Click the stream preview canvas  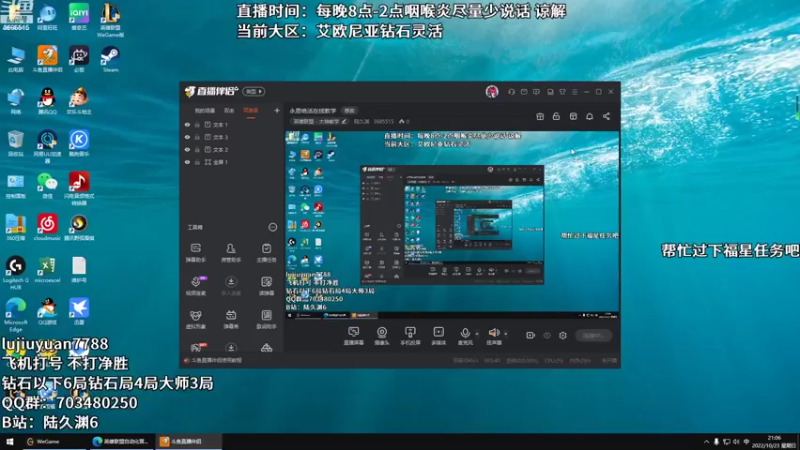pyautogui.click(x=452, y=225)
